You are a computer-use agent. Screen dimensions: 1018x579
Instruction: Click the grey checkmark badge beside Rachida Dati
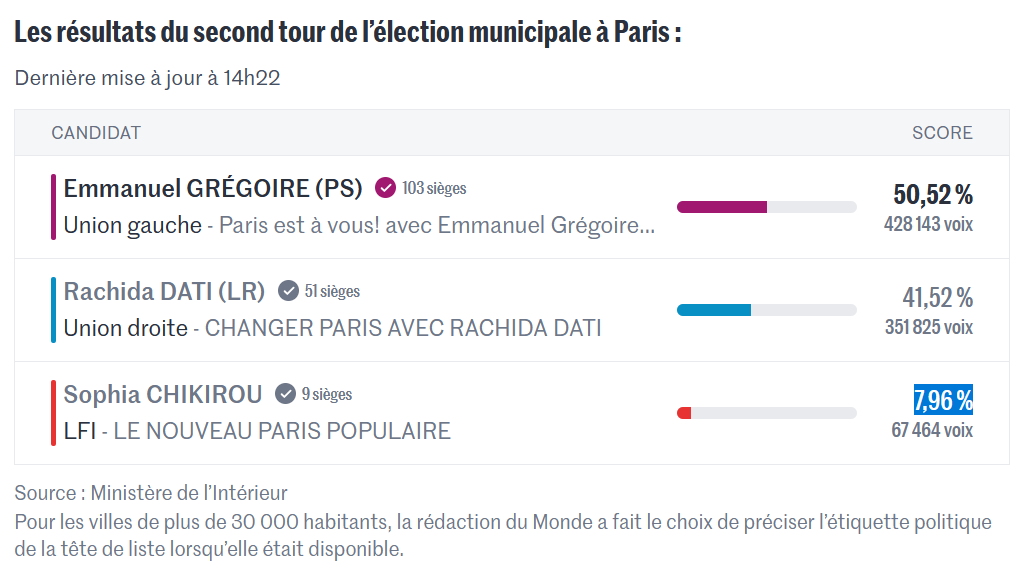(288, 291)
